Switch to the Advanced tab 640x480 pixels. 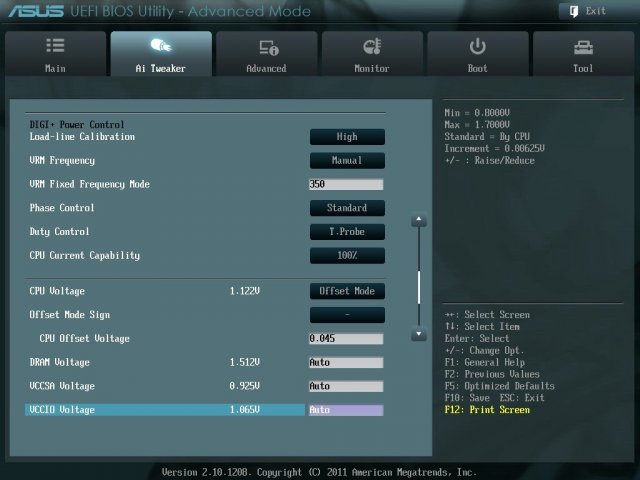point(267,53)
